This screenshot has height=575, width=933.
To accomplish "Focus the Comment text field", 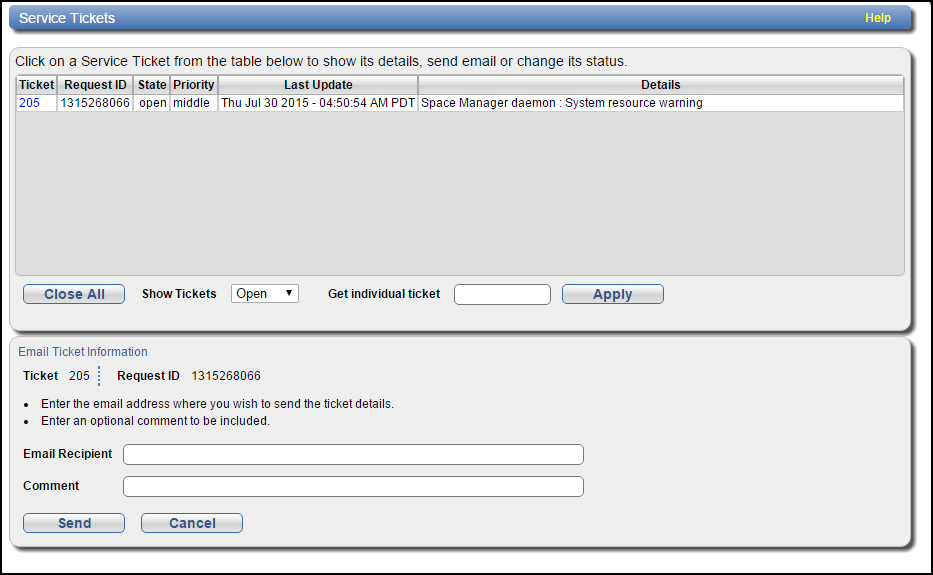I will [x=353, y=486].
